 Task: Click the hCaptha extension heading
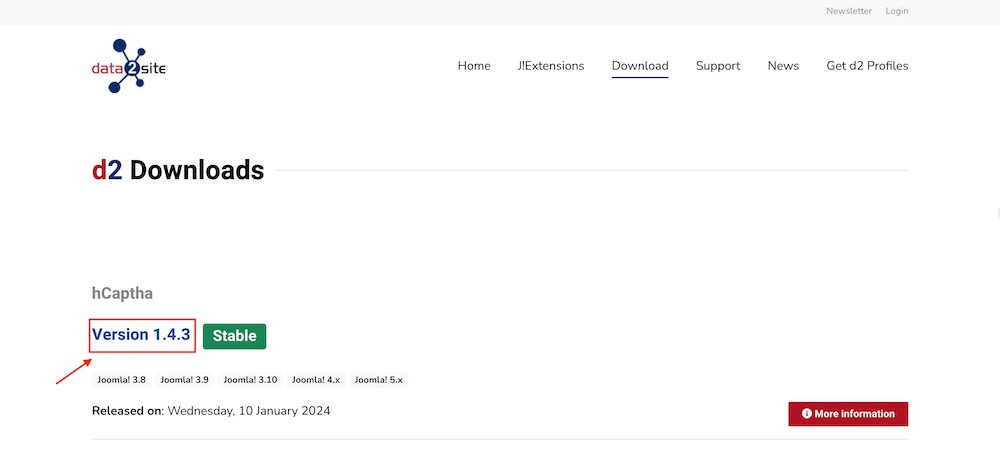point(122,294)
